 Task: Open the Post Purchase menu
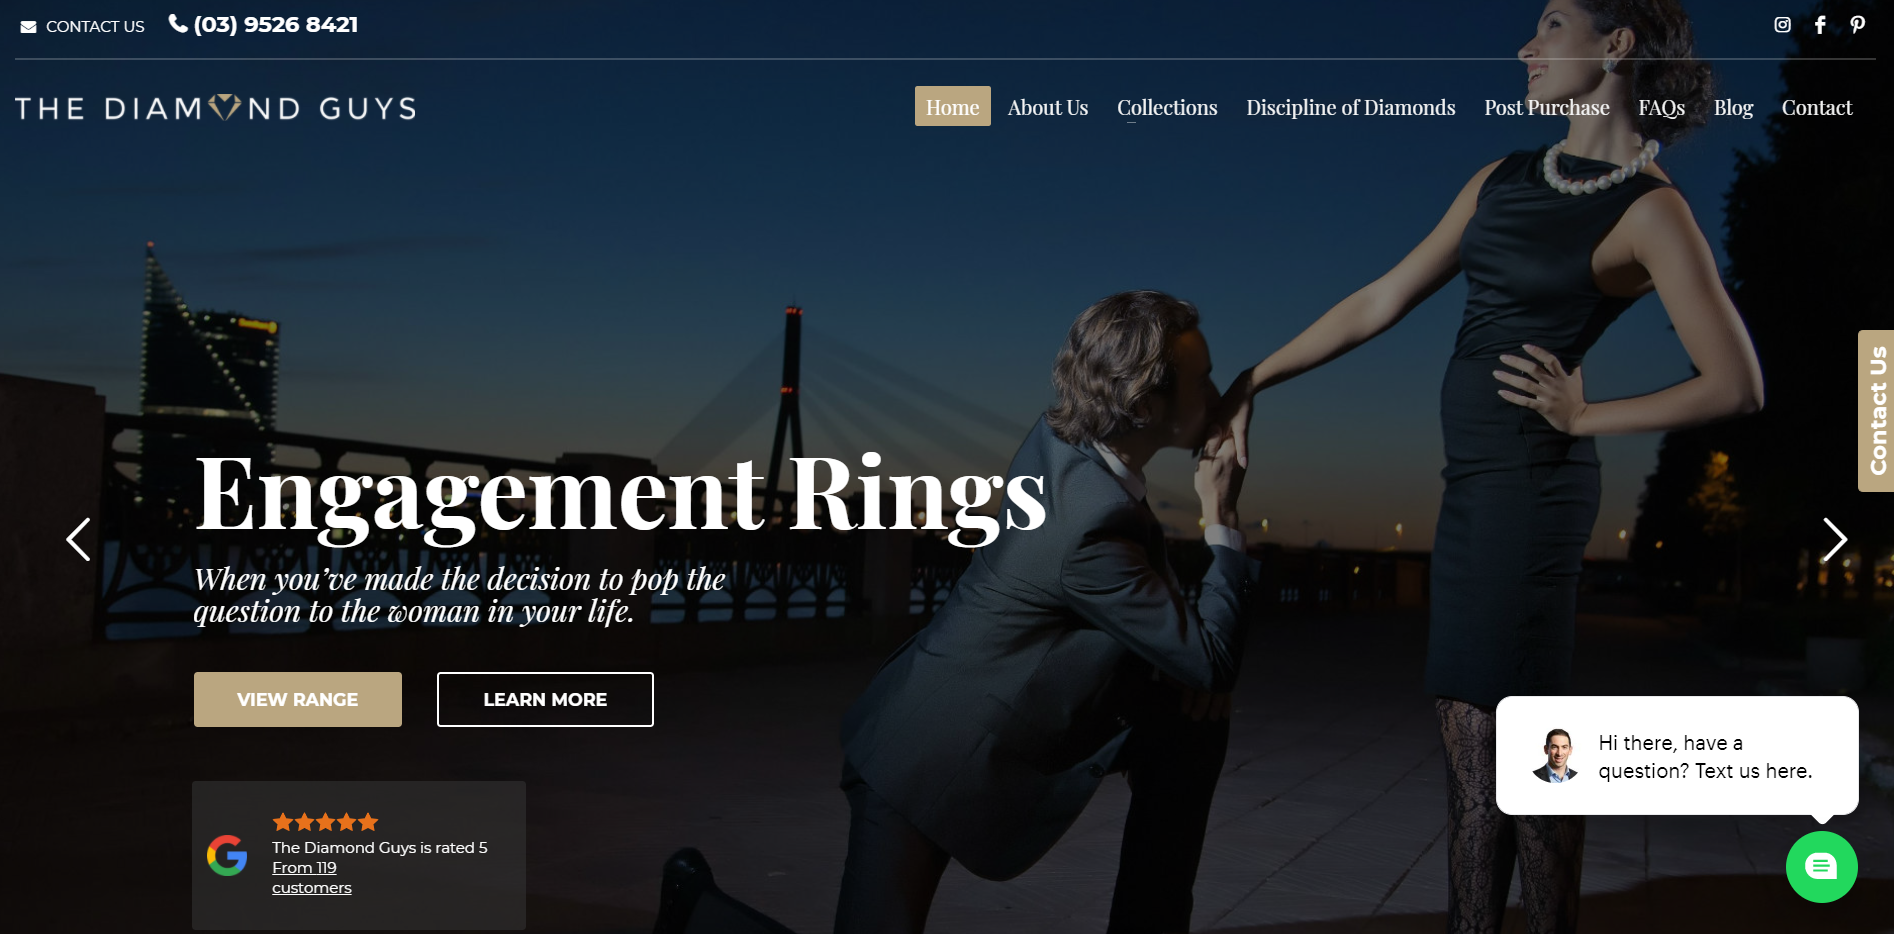tap(1546, 107)
